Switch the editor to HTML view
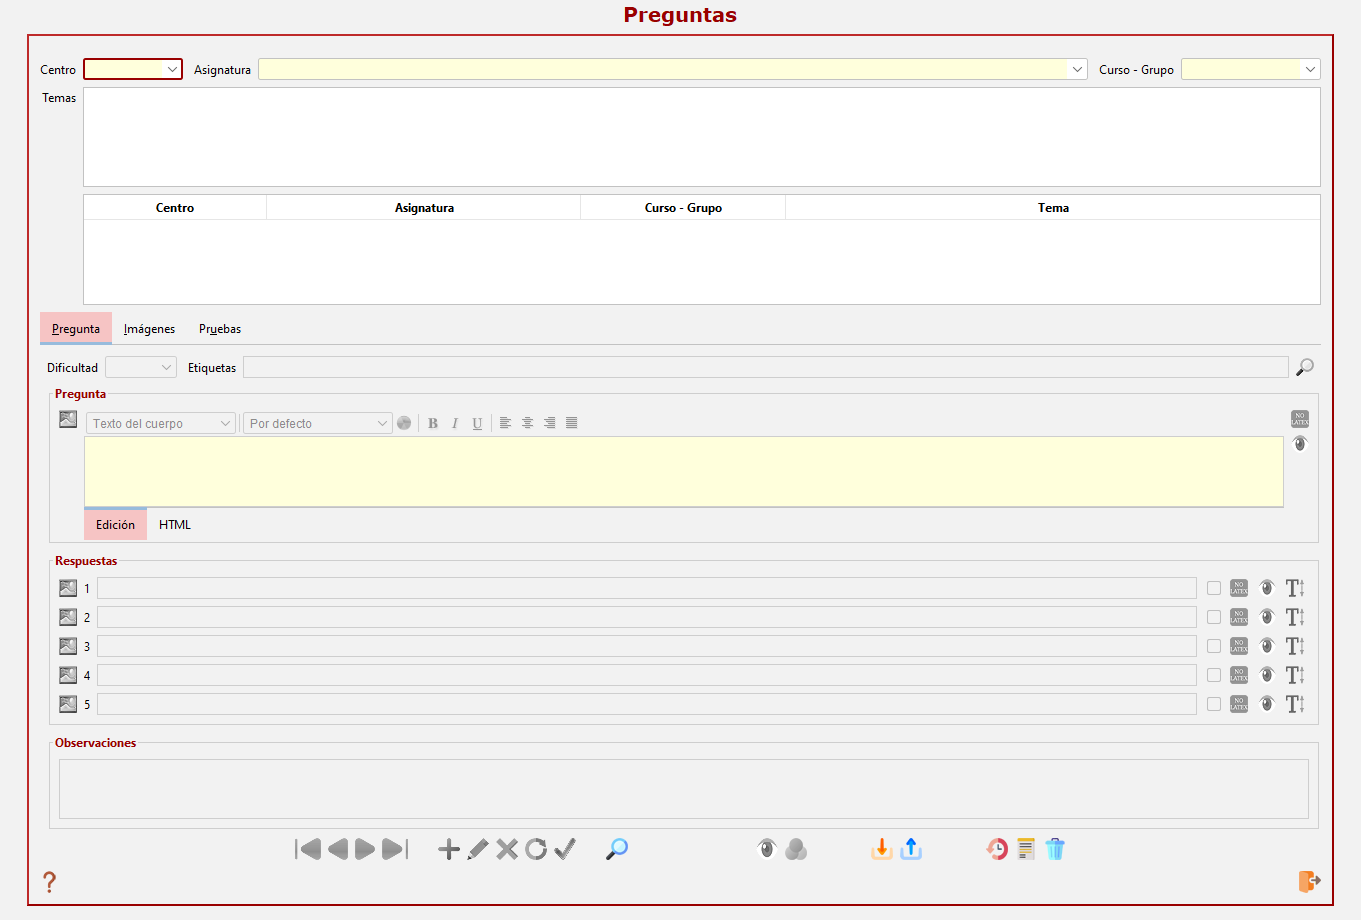The image size is (1361, 920). pyautogui.click(x=175, y=524)
